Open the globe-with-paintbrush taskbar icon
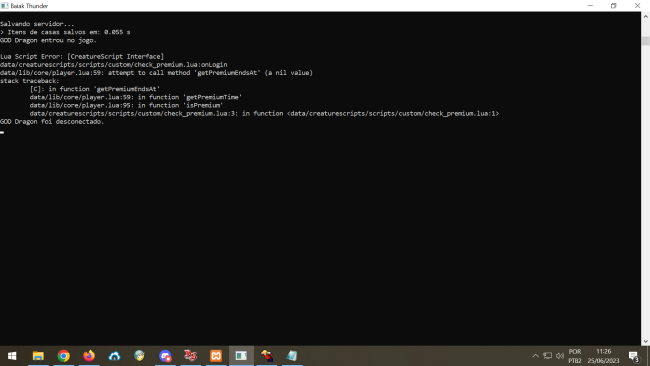 click(140, 356)
